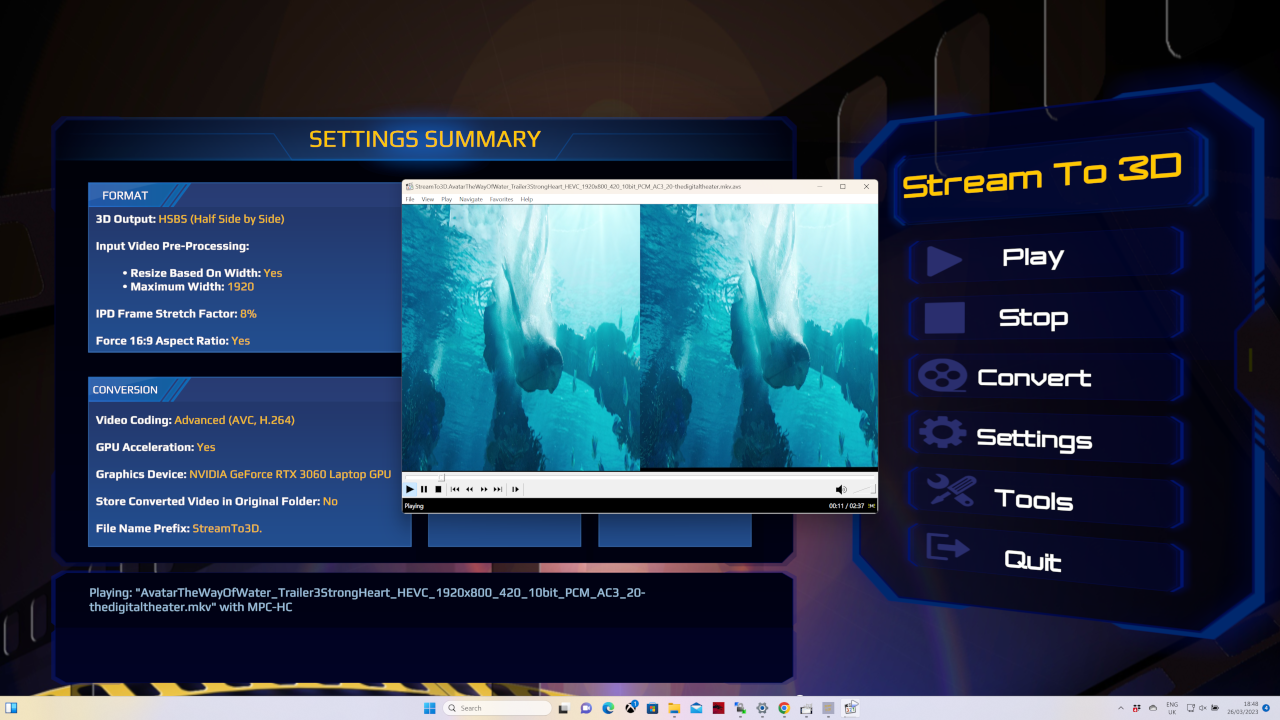This screenshot has height=720, width=1280.
Task: Click the exit arrow Quit icon
Action: click(x=947, y=548)
